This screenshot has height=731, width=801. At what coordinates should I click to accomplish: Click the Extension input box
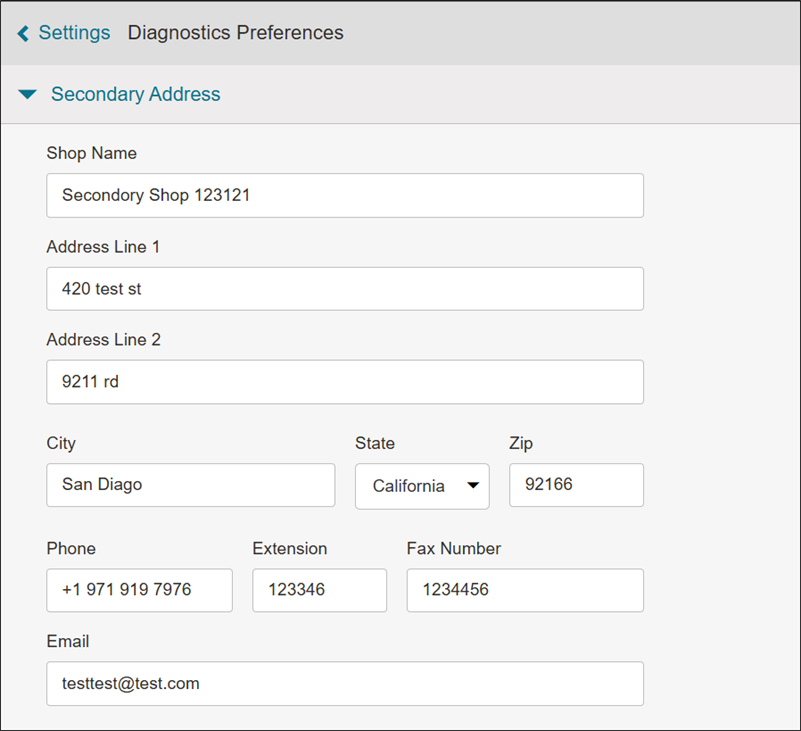[319, 590]
